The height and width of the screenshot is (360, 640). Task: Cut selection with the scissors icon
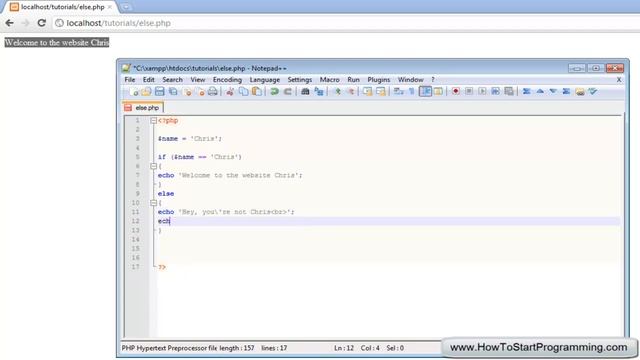click(x=230, y=92)
